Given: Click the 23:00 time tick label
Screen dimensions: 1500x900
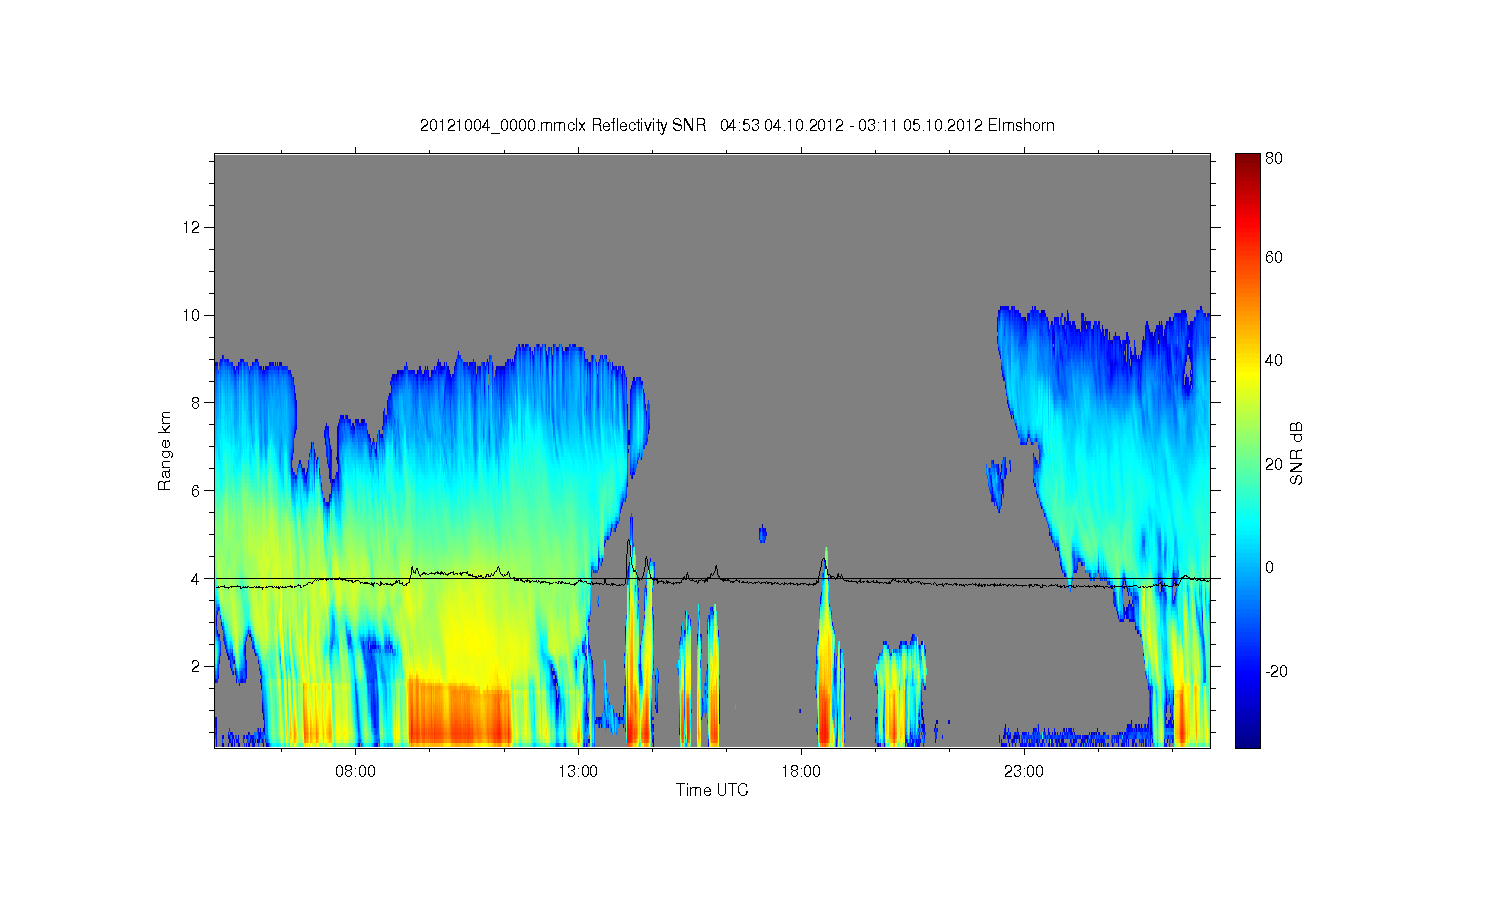Looking at the screenshot, I should click(x=1024, y=771).
